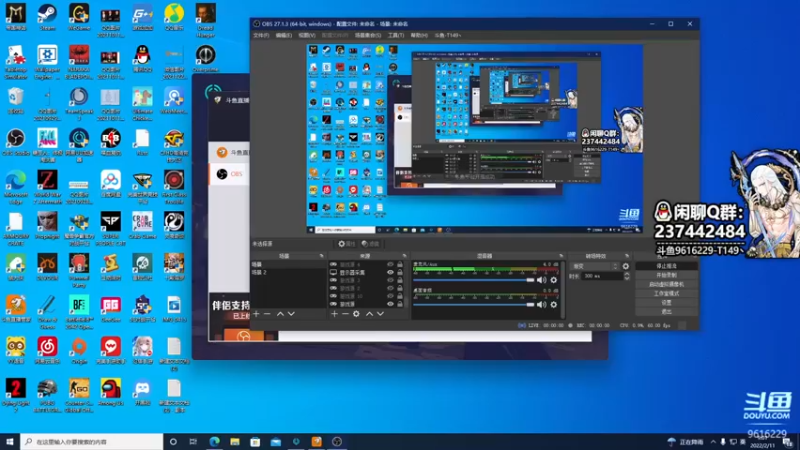Open the Help menu in OBS
Image resolution: width=800 pixels, height=450 pixels.
[419, 35]
